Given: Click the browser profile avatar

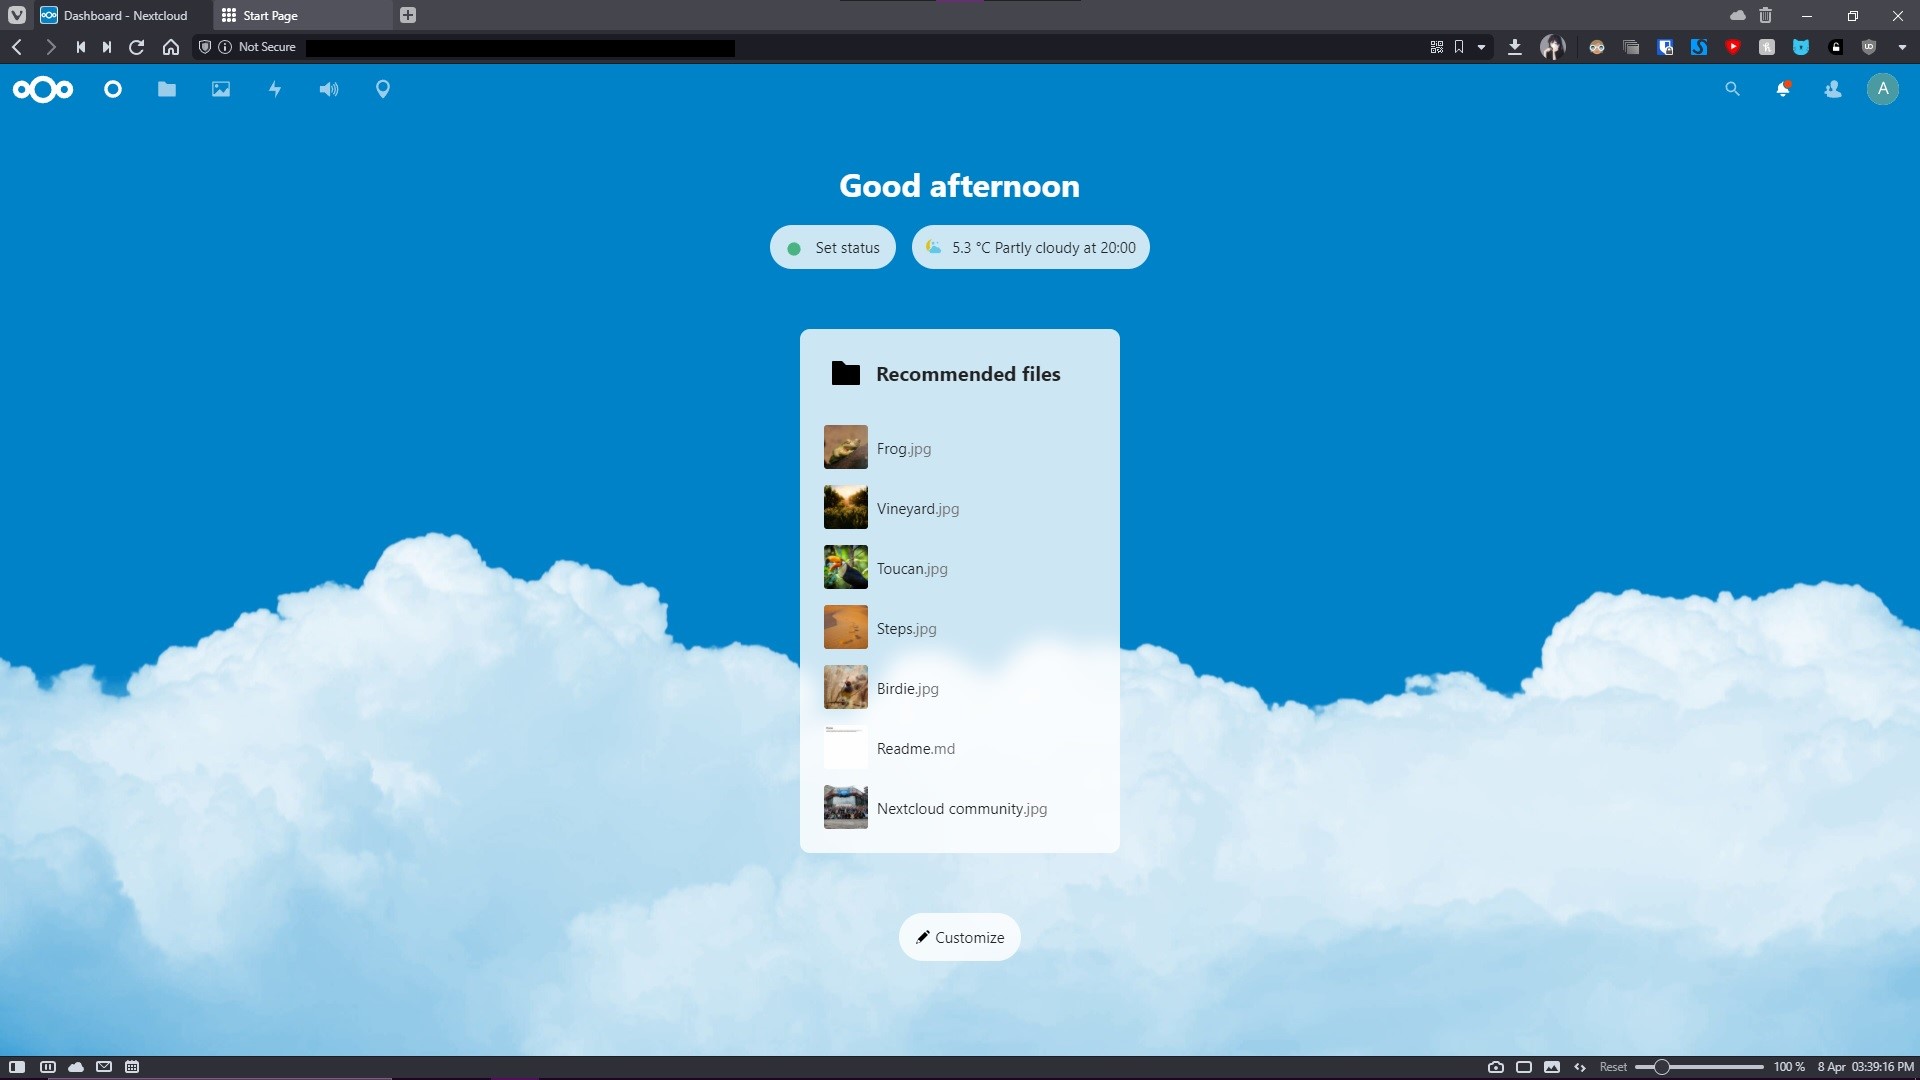Looking at the screenshot, I should (x=1553, y=47).
